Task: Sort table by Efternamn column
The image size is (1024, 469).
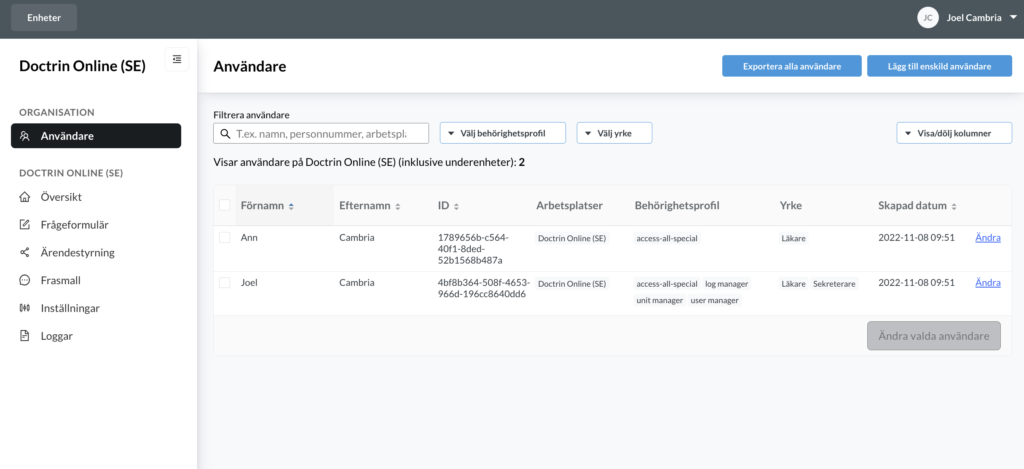Action: pyautogui.click(x=370, y=206)
